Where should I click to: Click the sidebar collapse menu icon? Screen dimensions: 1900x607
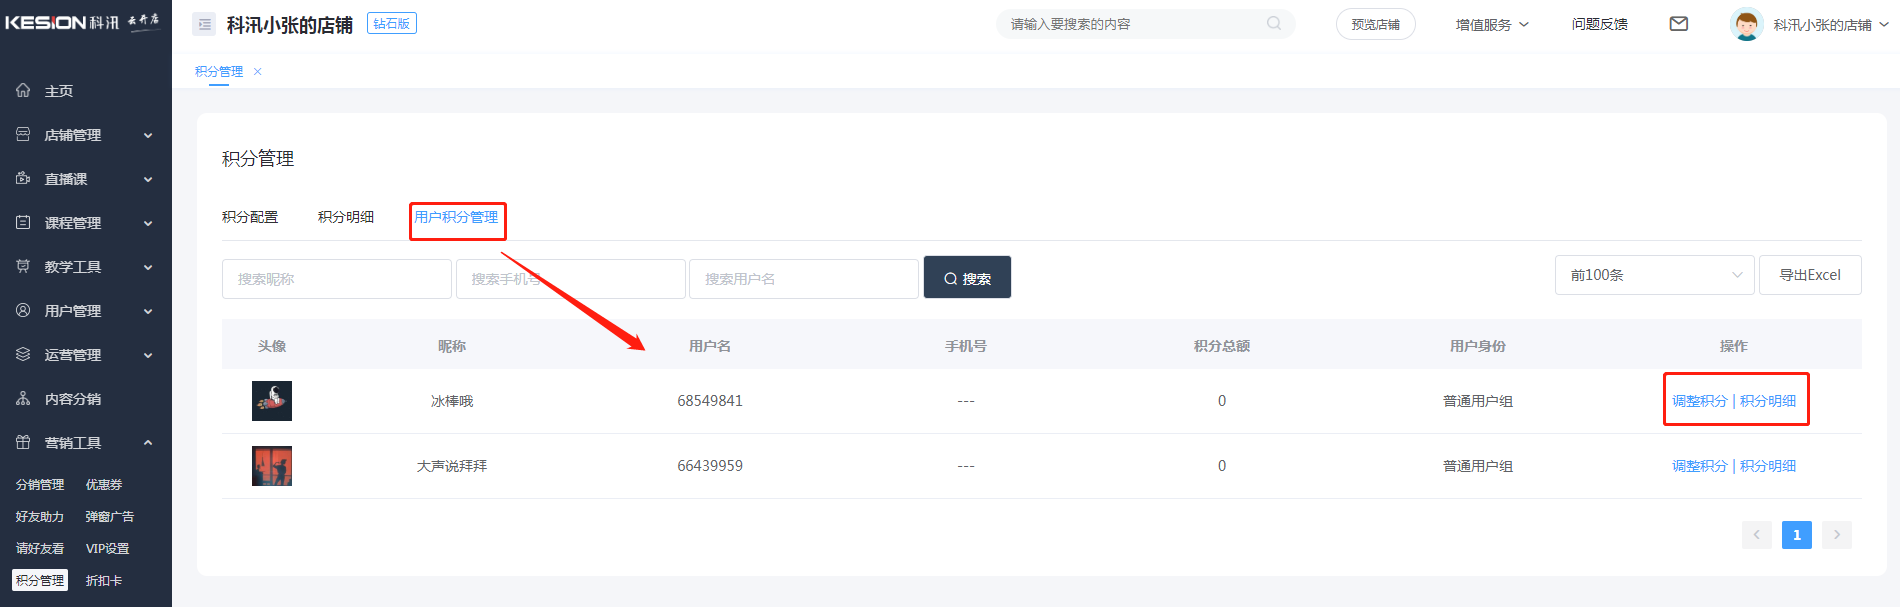pyautogui.click(x=204, y=25)
